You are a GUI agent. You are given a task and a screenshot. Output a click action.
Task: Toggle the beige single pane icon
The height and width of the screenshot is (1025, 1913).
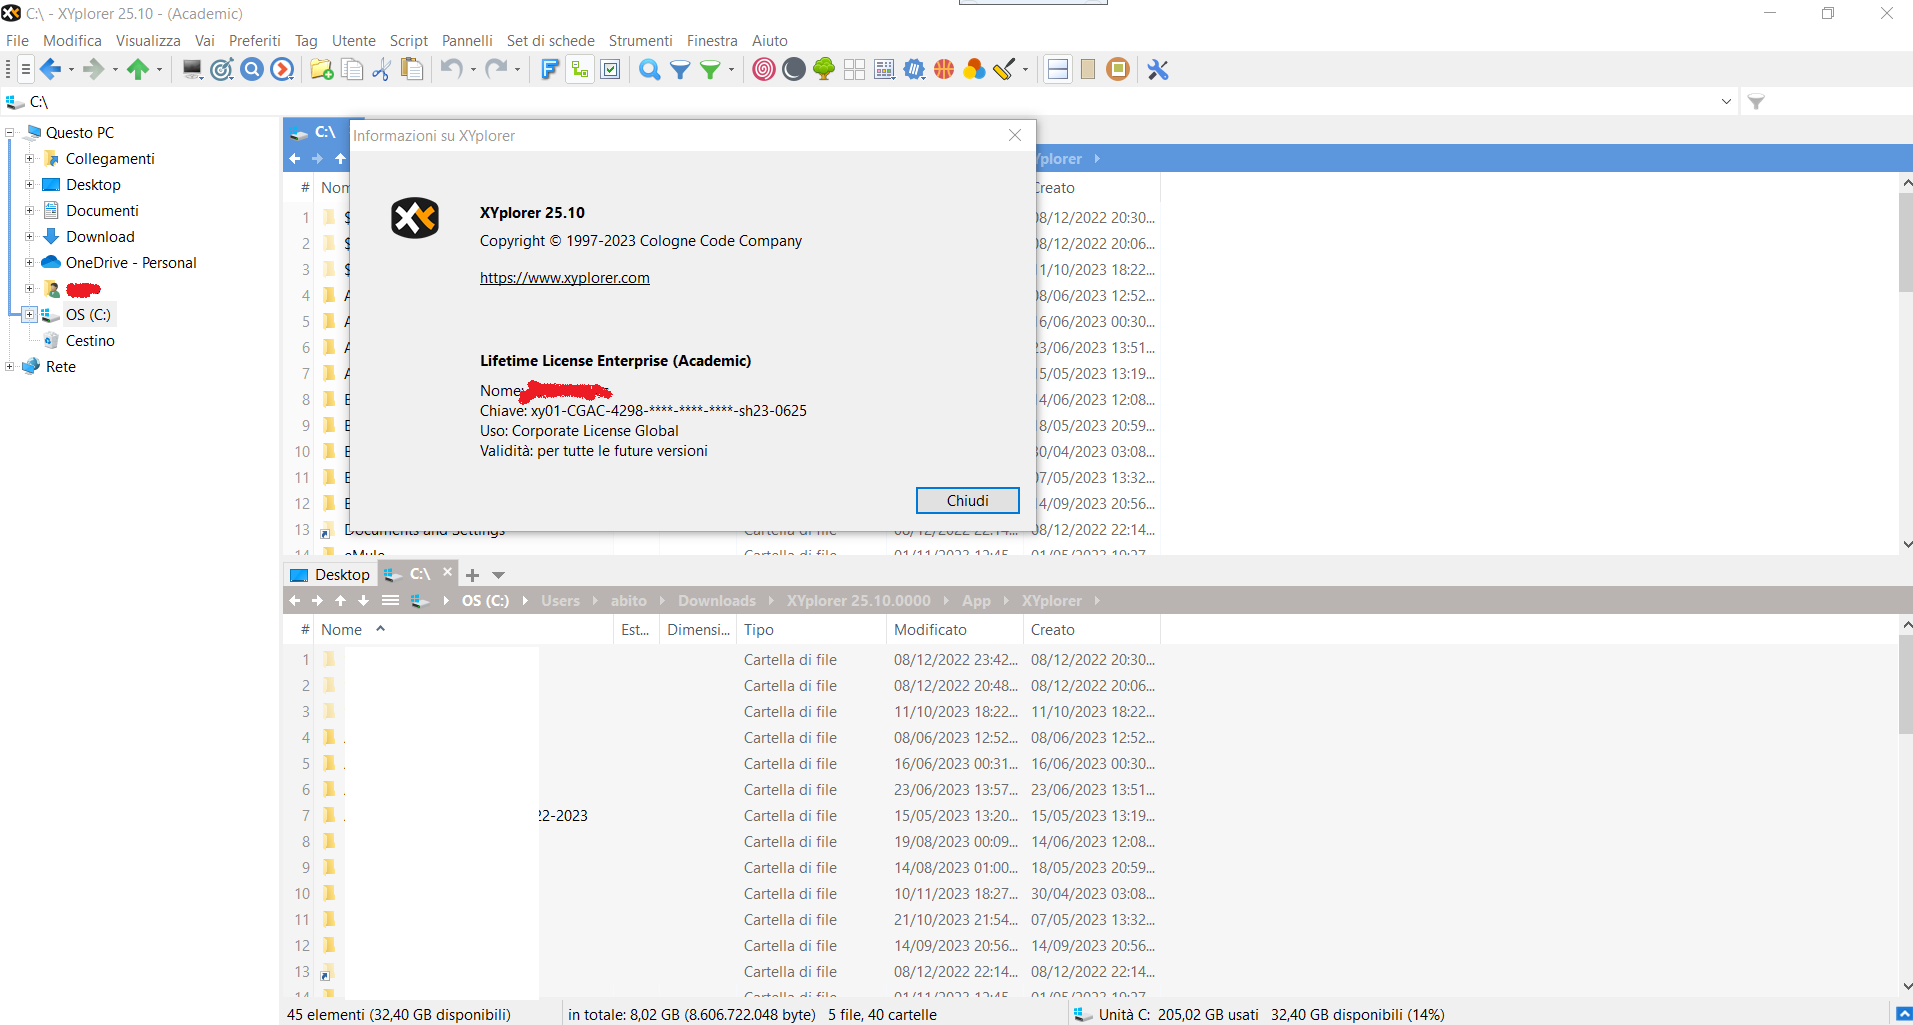(x=1088, y=69)
